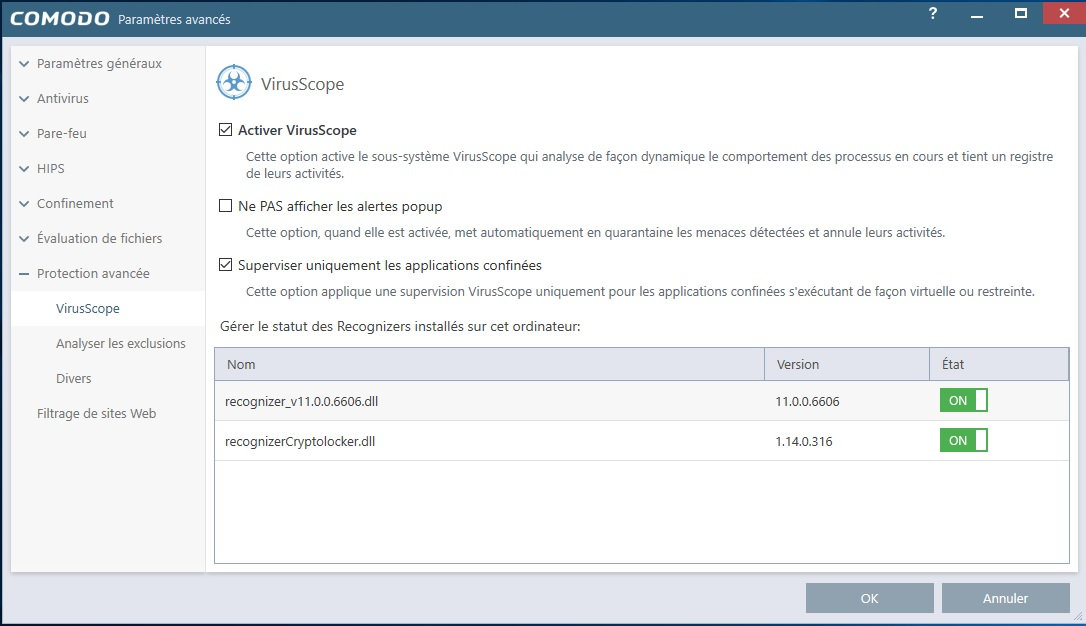Click the Version column header
Screen dimensions: 1086x626
[x=798, y=364]
